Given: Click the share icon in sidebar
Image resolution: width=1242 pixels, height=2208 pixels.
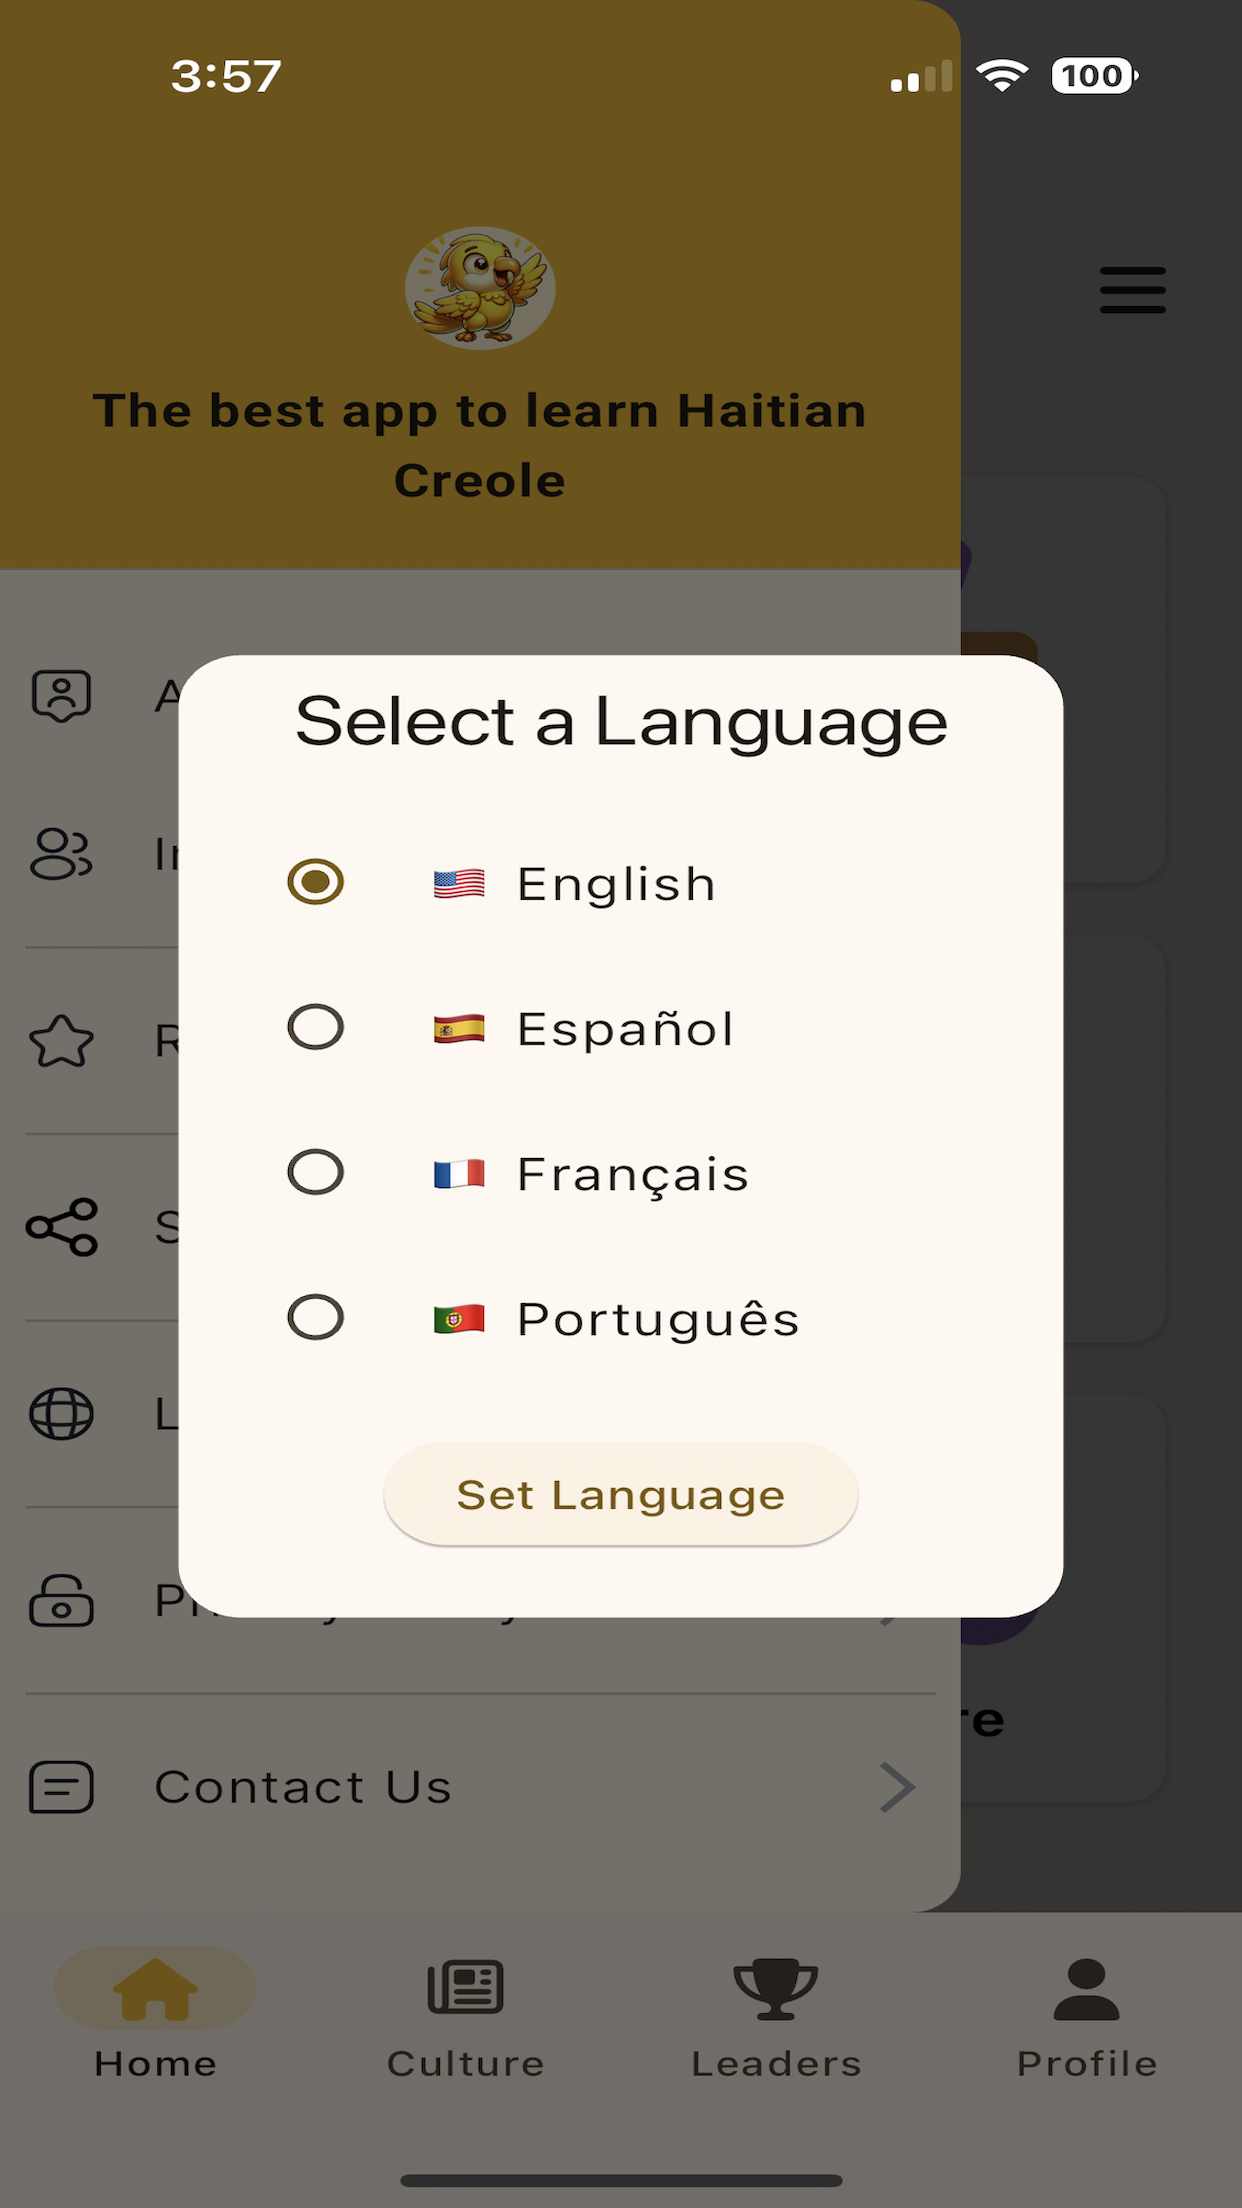Looking at the screenshot, I should [62, 1227].
